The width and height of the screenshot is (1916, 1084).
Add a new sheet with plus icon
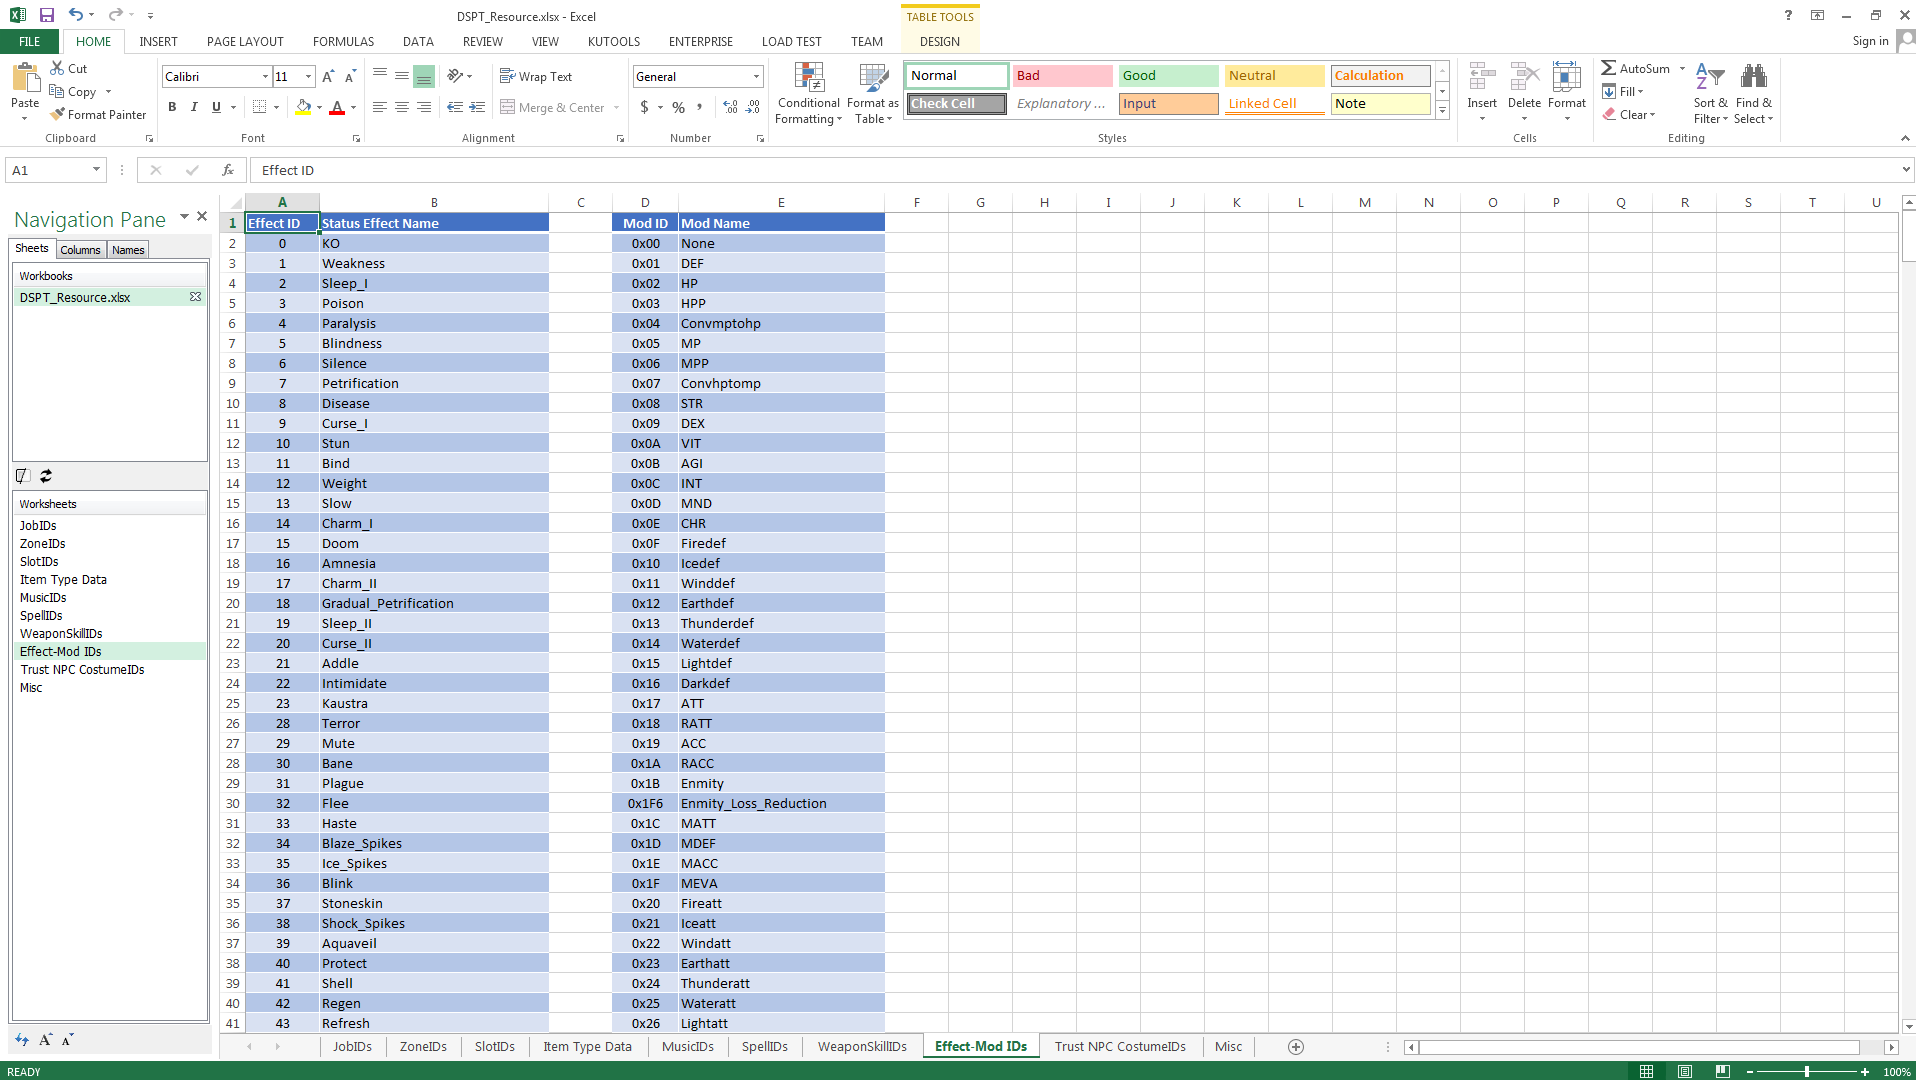point(1296,1047)
